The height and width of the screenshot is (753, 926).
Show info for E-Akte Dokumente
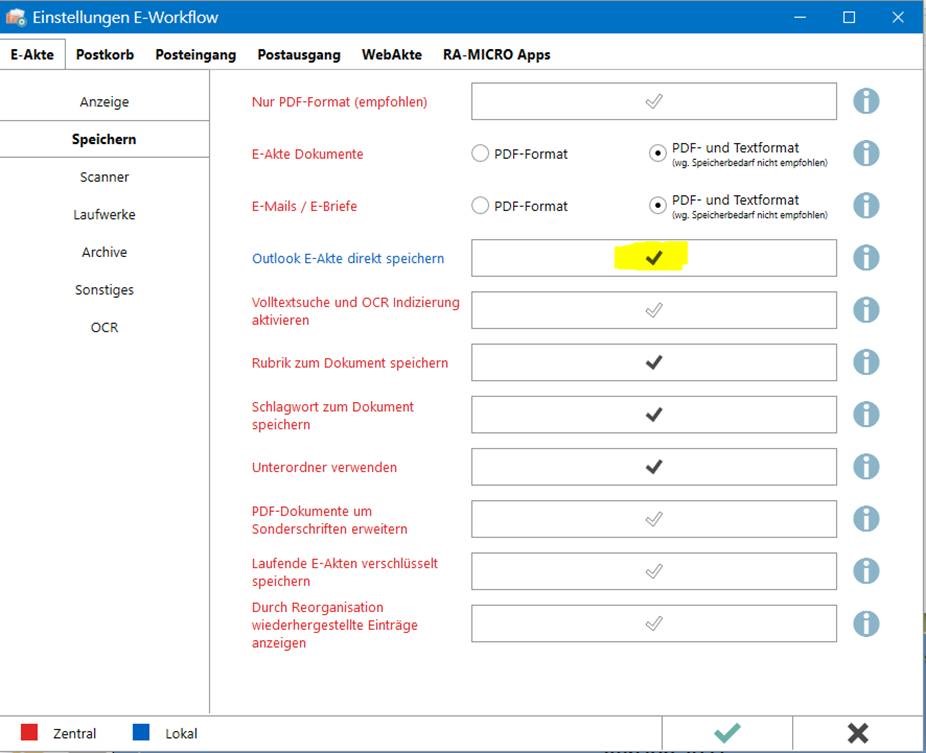pyautogui.click(x=866, y=154)
